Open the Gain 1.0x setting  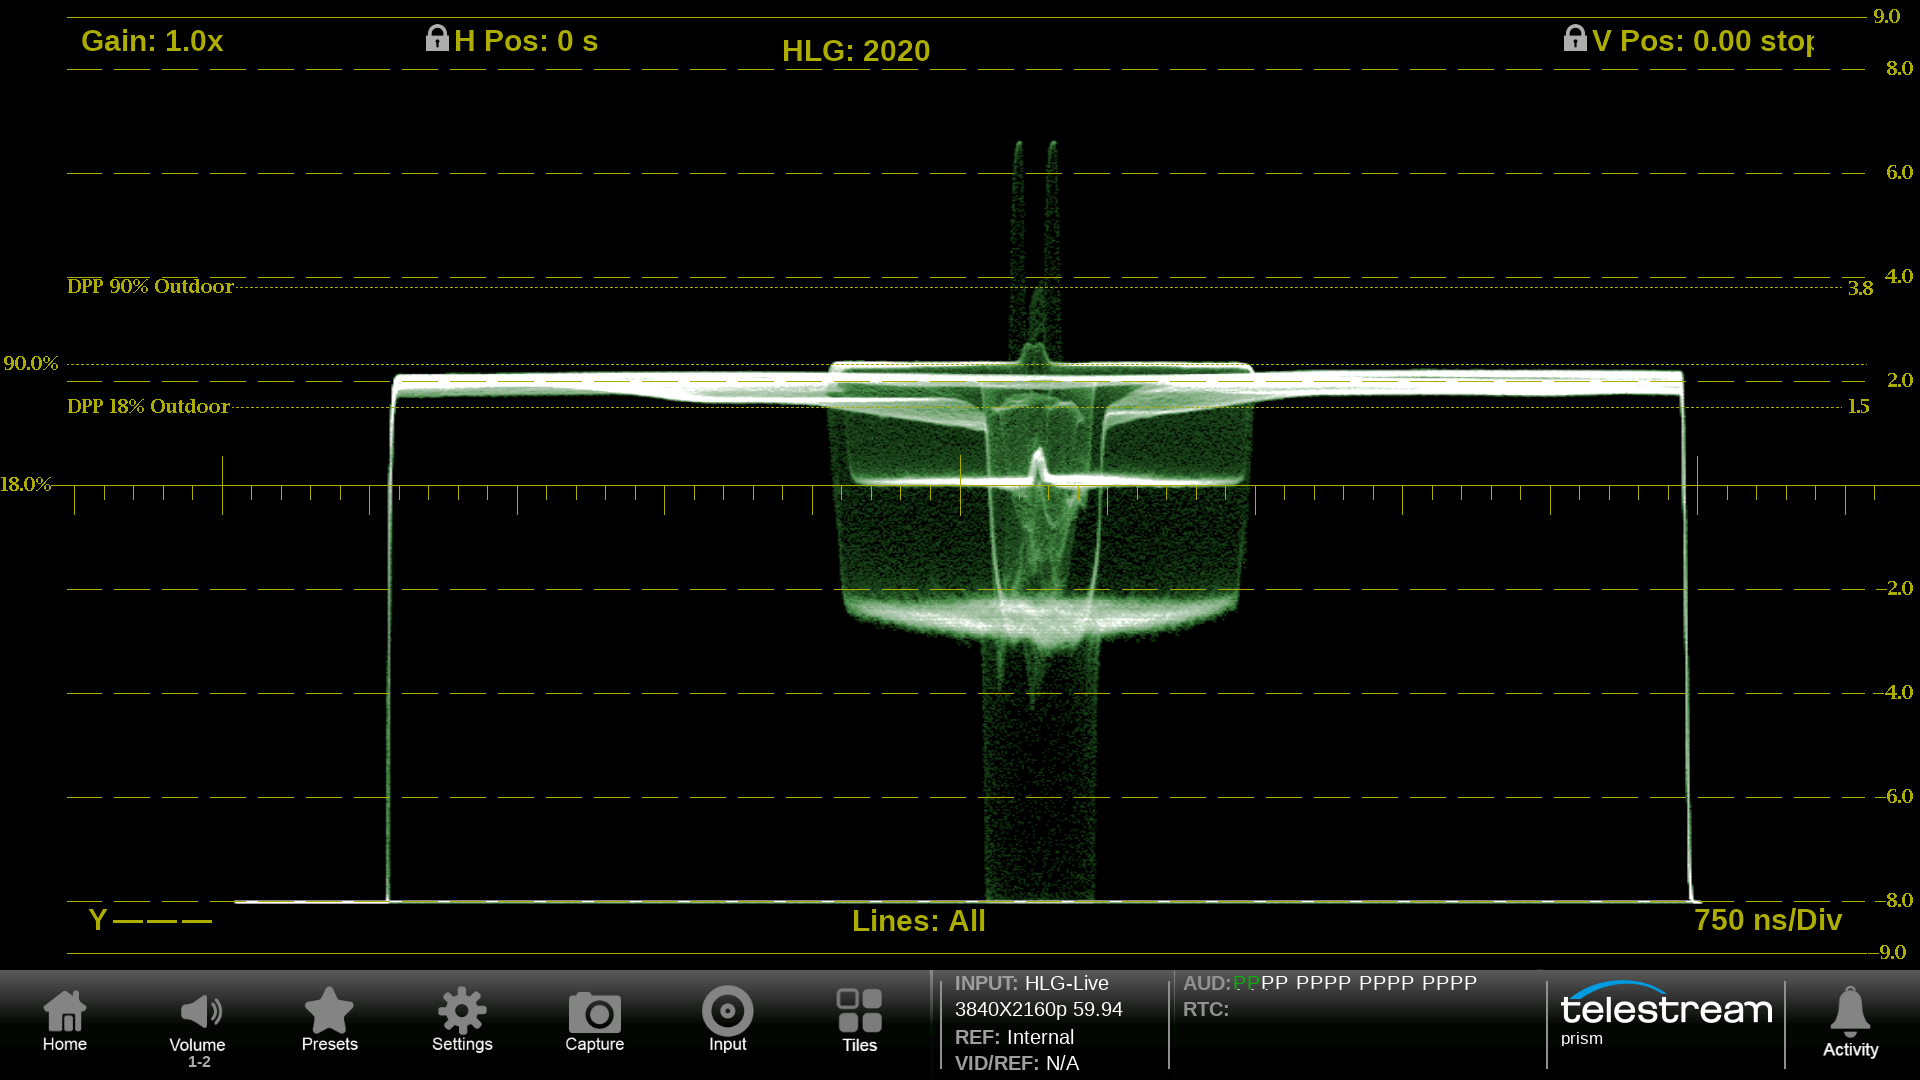pyautogui.click(x=152, y=41)
